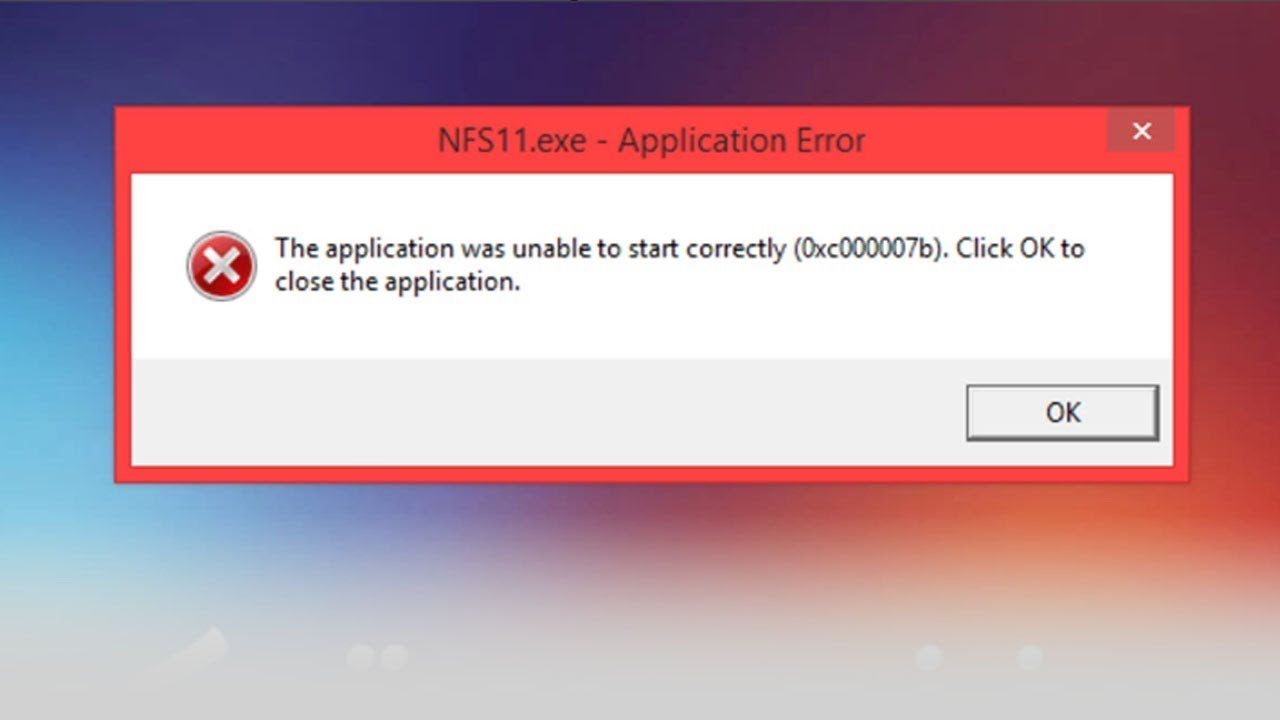
Task: Click the 'Click OK to' phrase
Action: click(1020, 248)
